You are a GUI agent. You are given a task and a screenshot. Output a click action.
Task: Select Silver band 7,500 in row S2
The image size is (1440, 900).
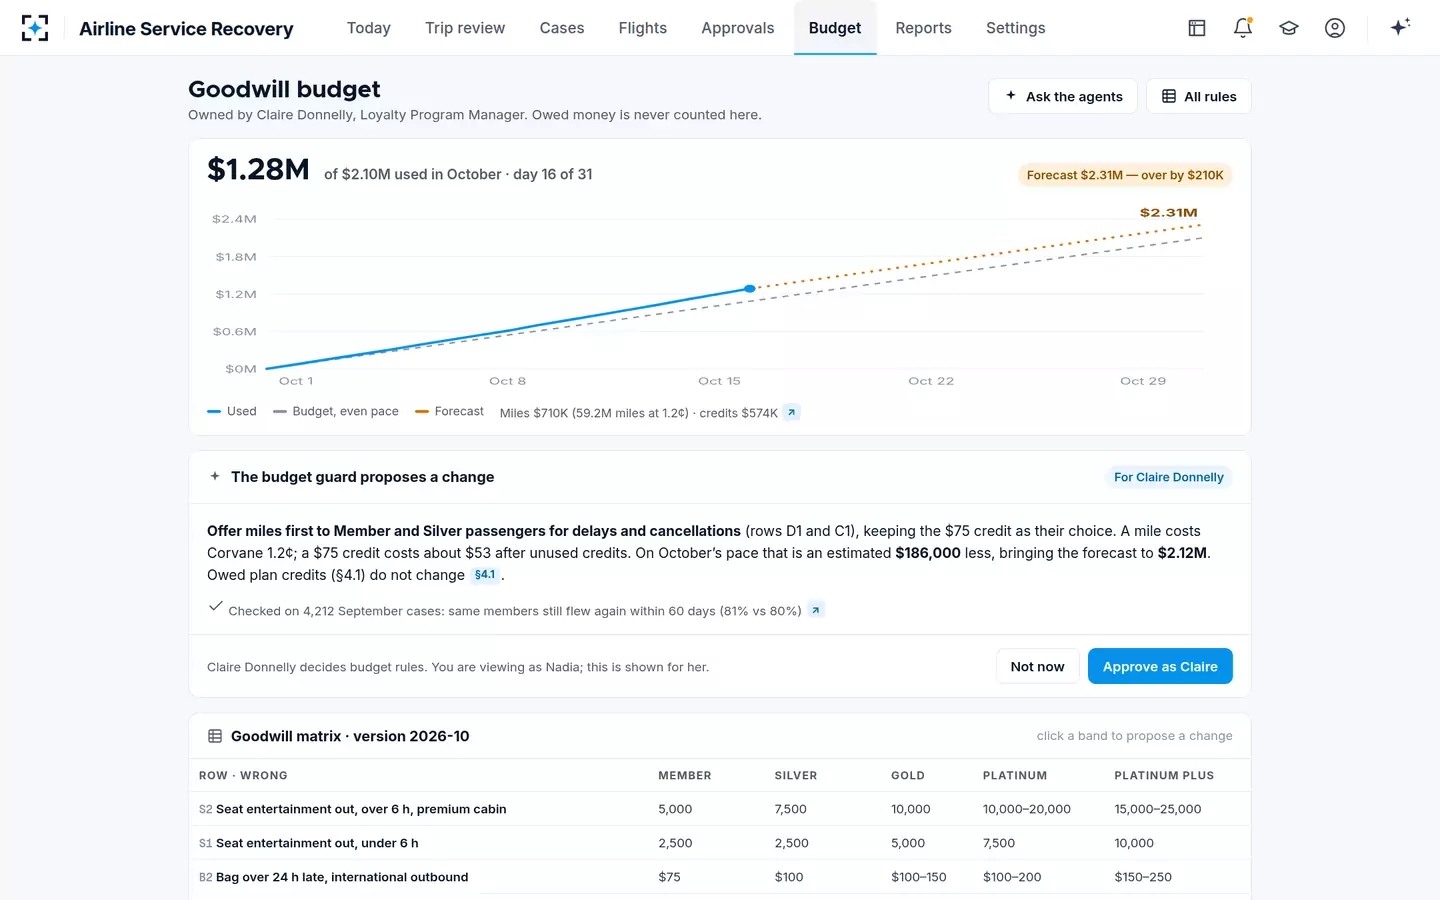pyautogui.click(x=791, y=809)
